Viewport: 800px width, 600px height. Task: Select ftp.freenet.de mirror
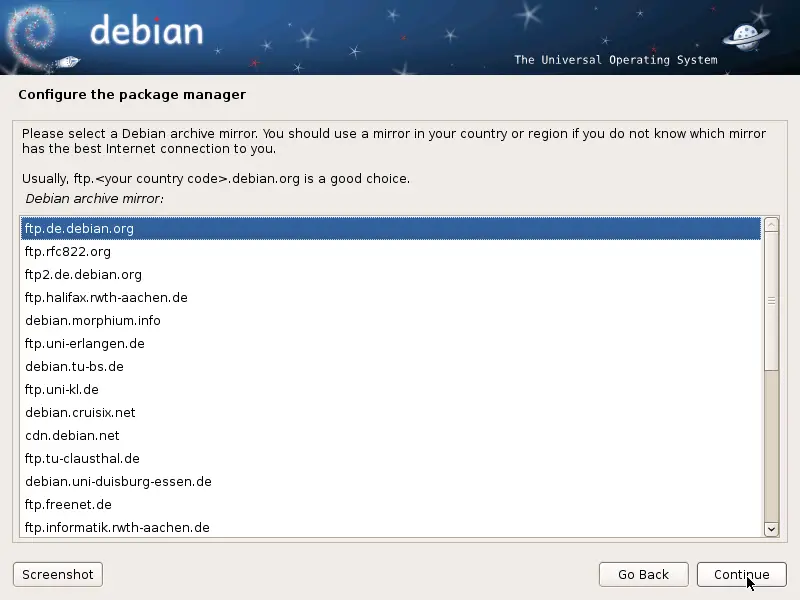click(391, 504)
